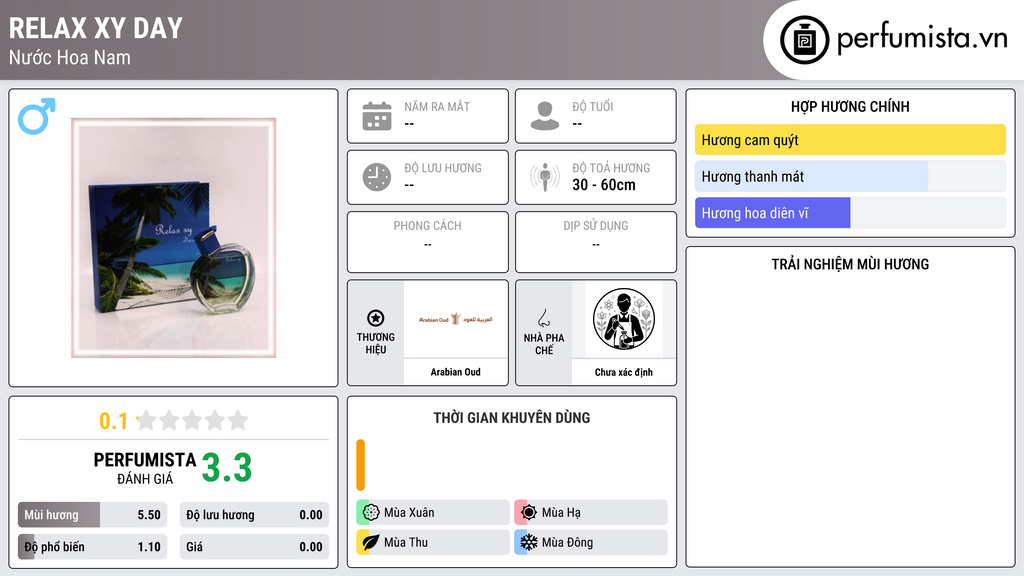Click the clock icon for Độ lưu hương

(x=377, y=177)
